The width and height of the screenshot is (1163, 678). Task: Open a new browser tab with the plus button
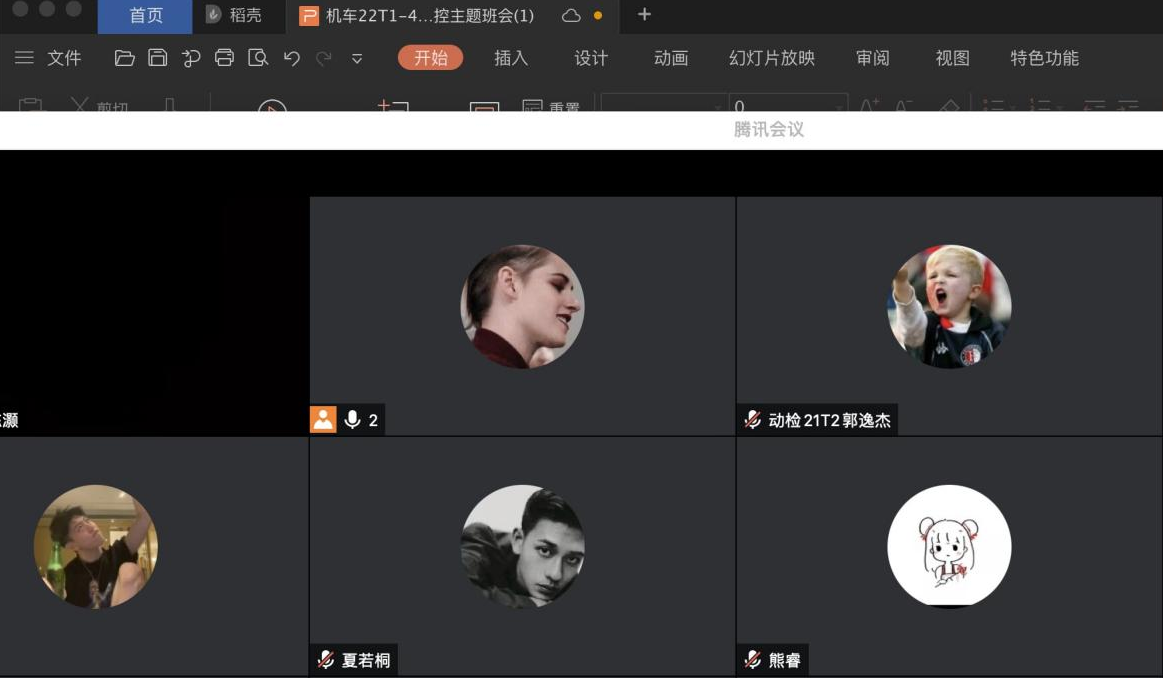point(643,15)
